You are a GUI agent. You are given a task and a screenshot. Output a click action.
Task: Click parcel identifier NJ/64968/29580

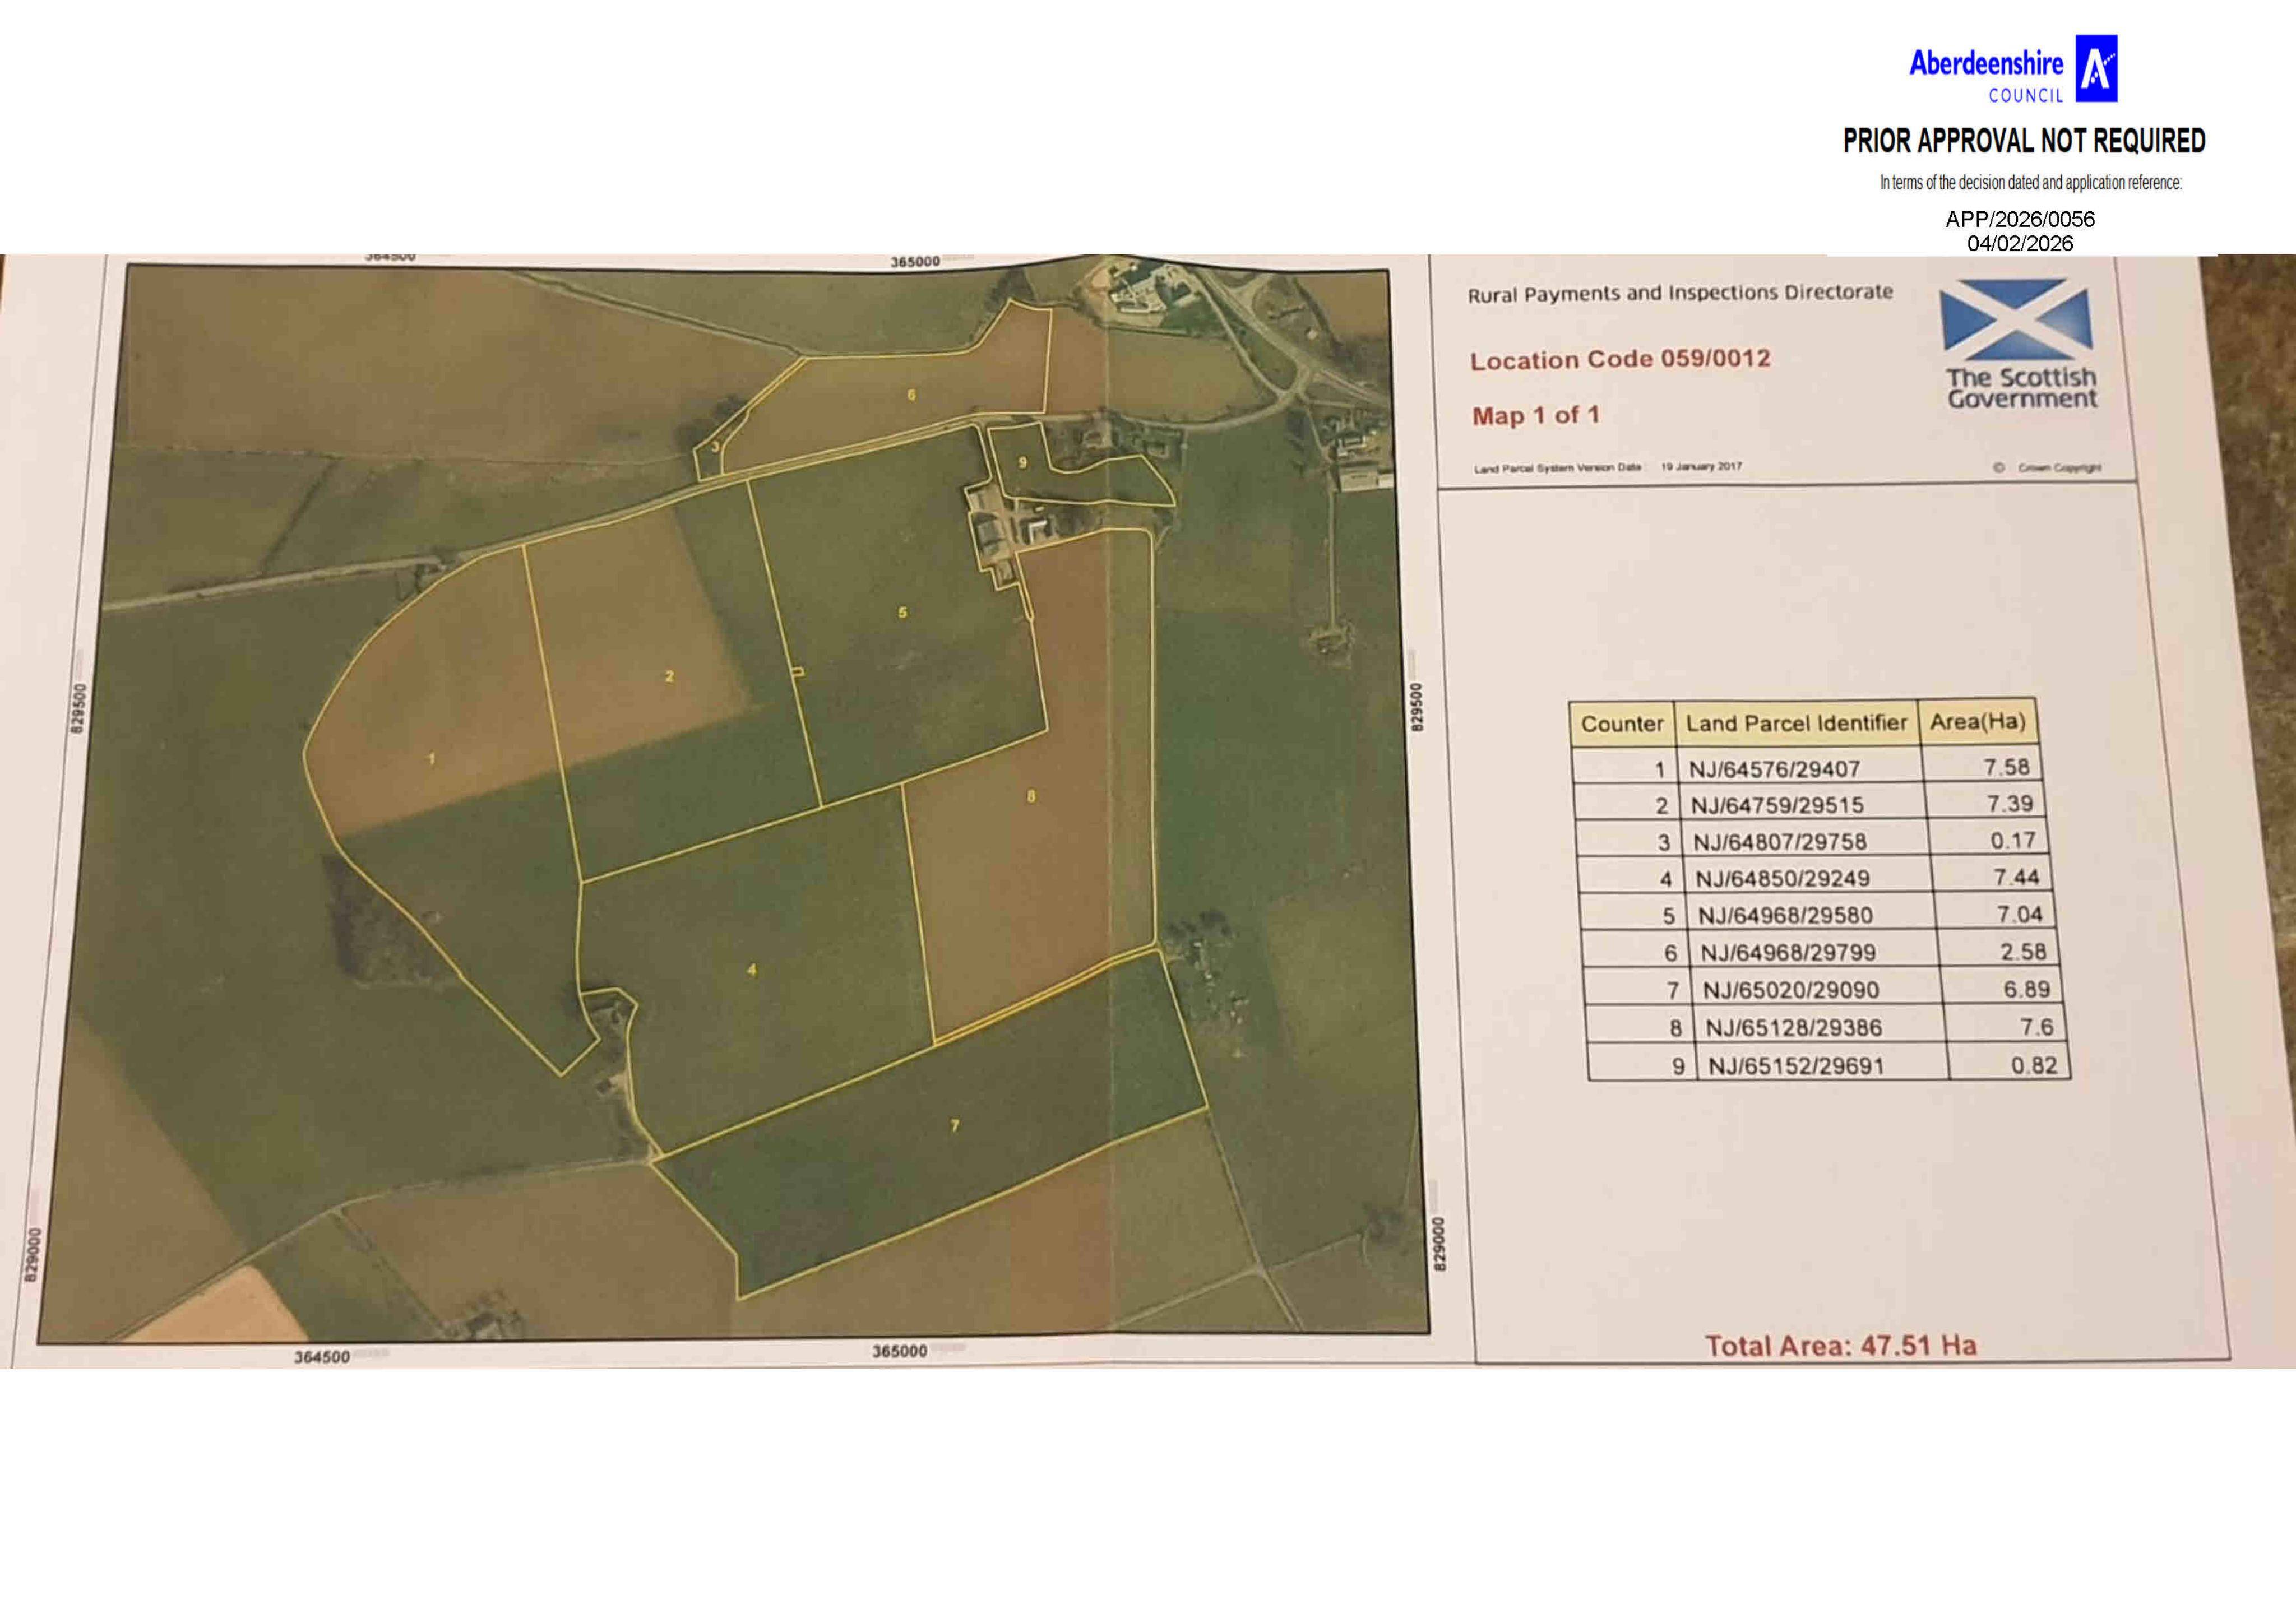coord(1785,916)
